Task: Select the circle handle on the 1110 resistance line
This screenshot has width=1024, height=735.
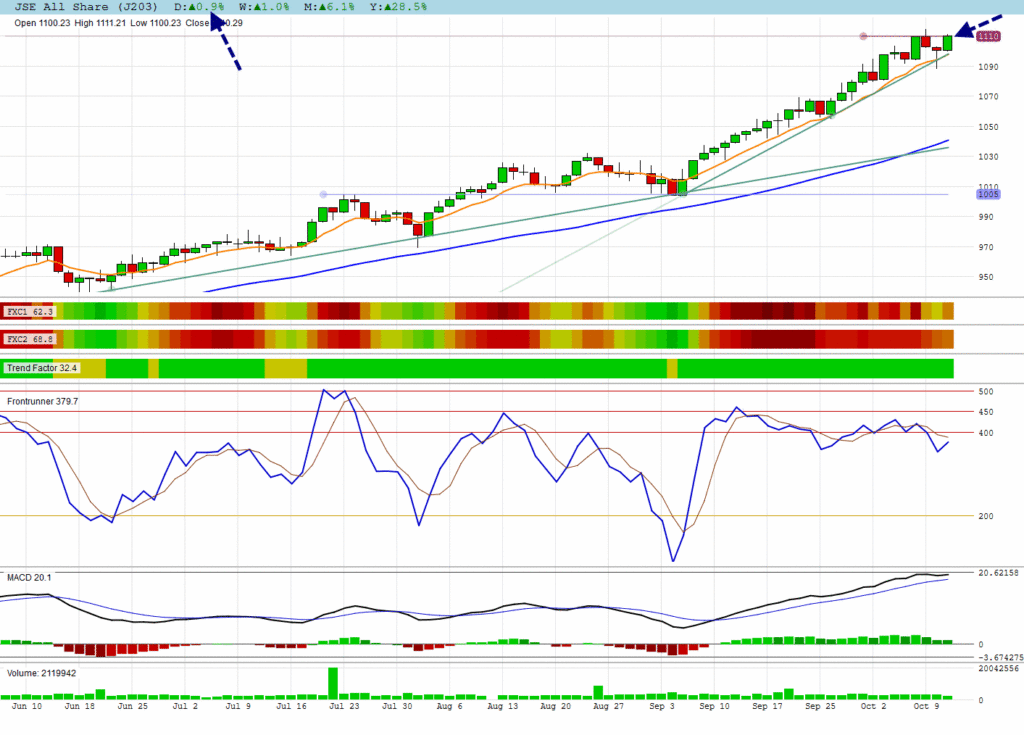Action: (x=863, y=37)
